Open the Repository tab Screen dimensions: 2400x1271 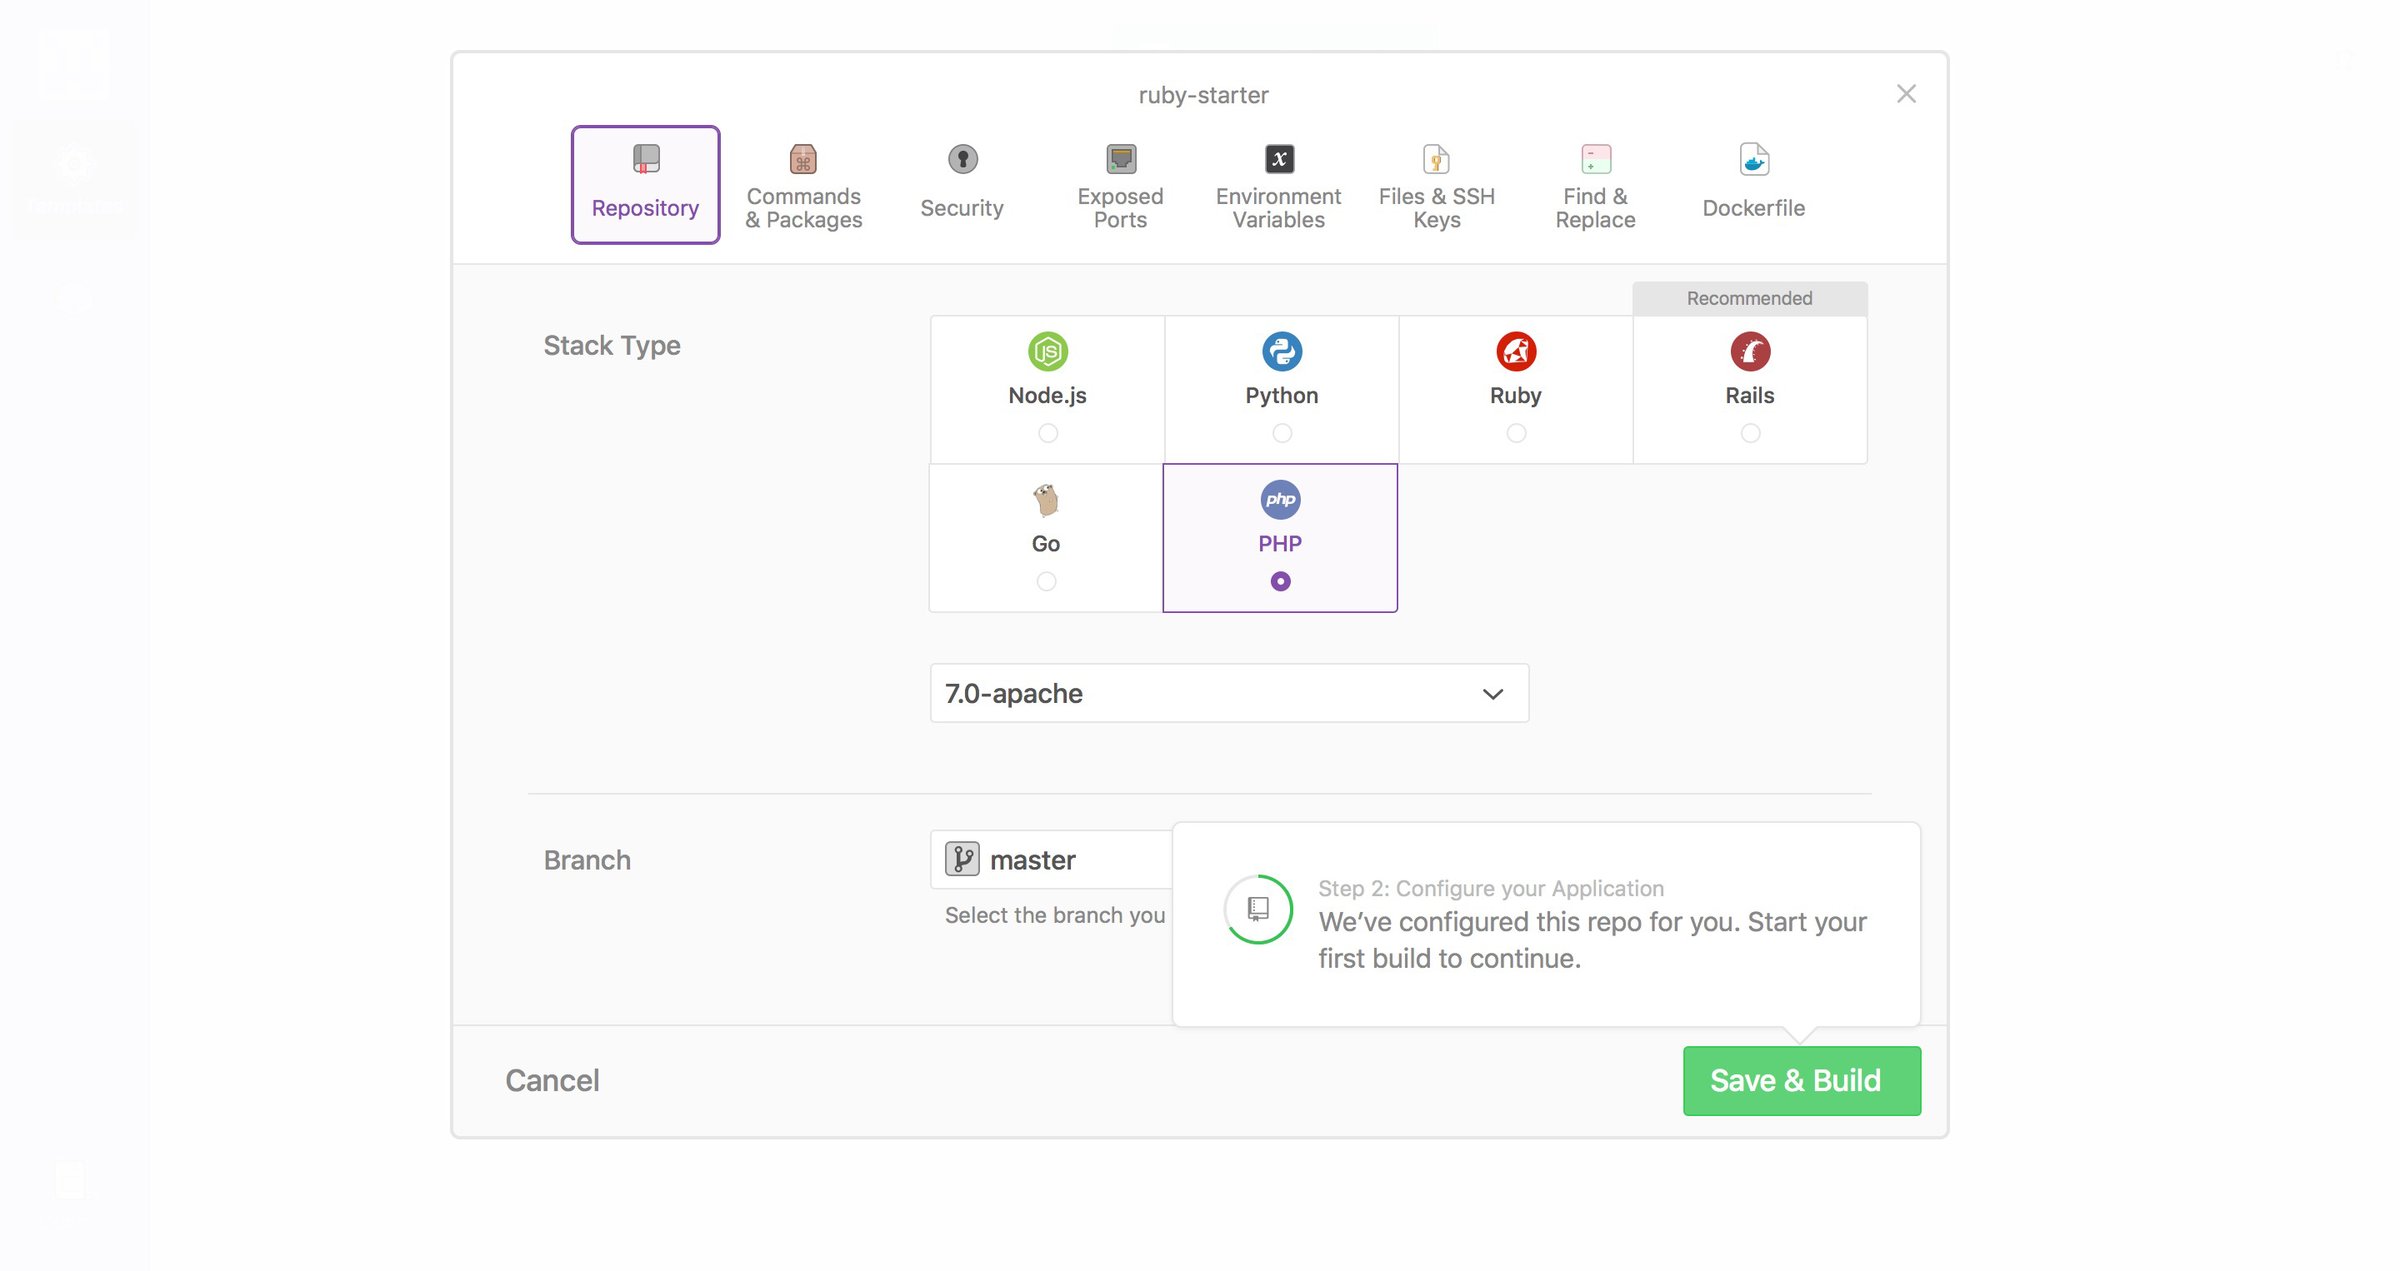(x=645, y=185)
